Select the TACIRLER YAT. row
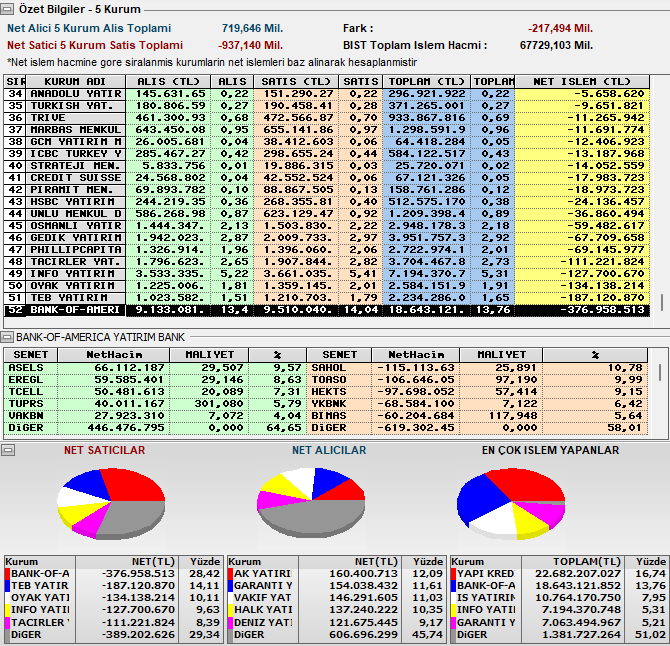 point(327,261)
